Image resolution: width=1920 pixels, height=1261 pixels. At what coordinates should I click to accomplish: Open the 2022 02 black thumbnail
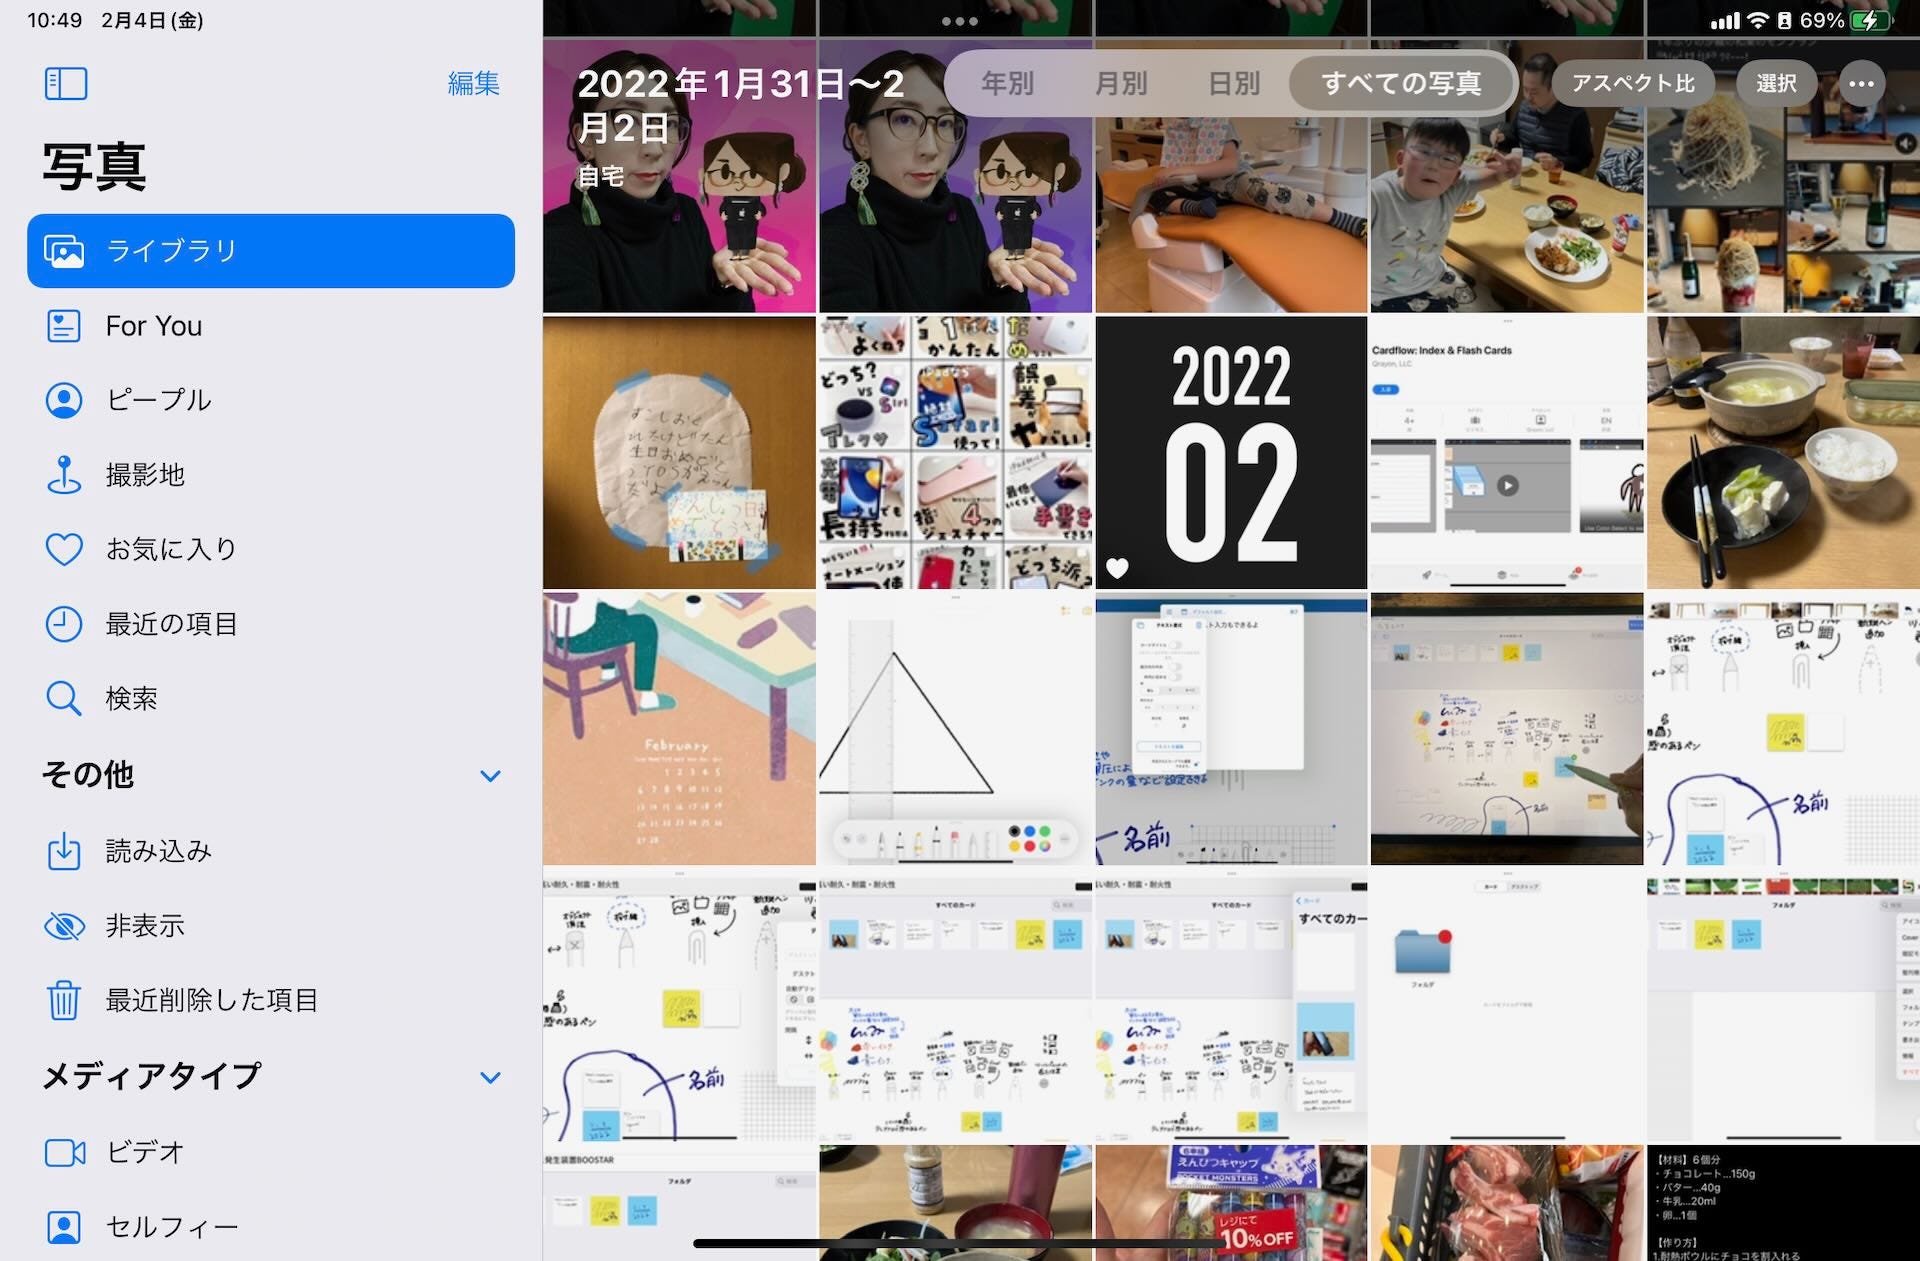[x=1231, y=453]
